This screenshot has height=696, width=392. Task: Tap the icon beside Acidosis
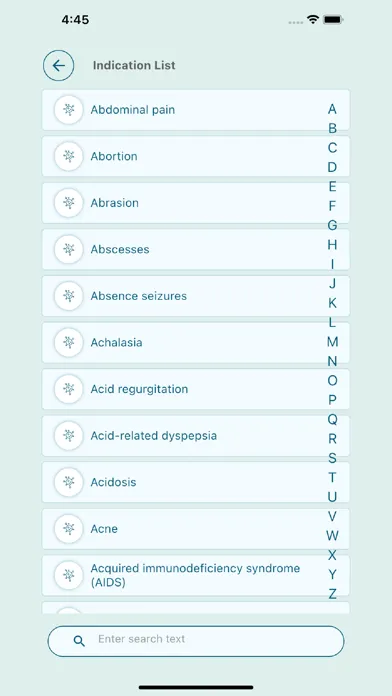click(68, 482)
